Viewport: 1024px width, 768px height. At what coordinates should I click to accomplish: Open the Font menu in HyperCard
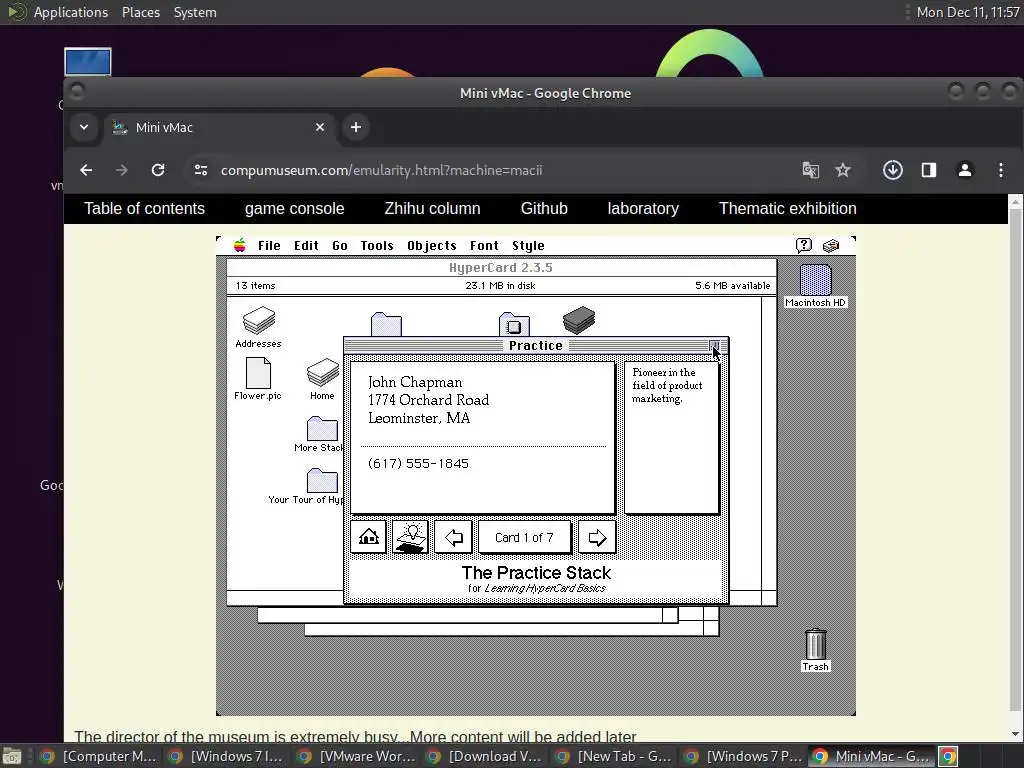[484, 246]
